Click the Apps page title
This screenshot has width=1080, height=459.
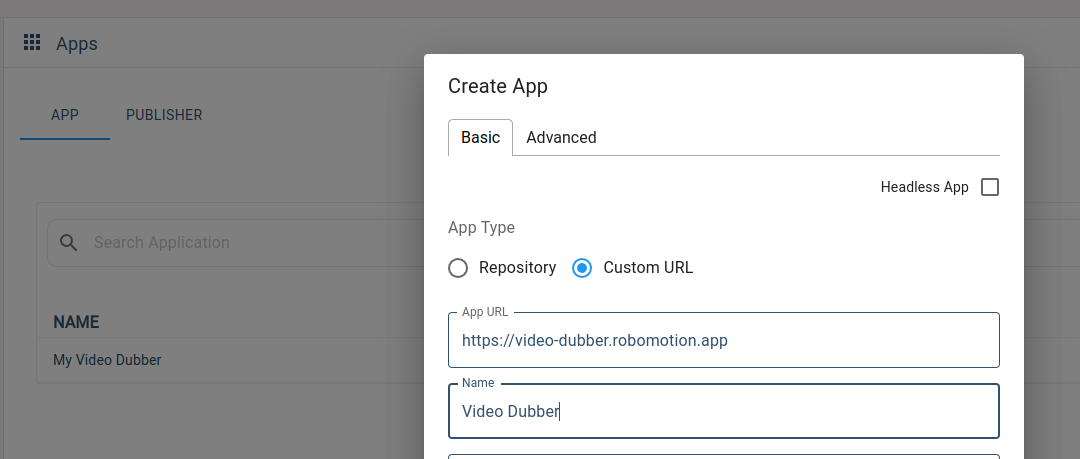77,43
